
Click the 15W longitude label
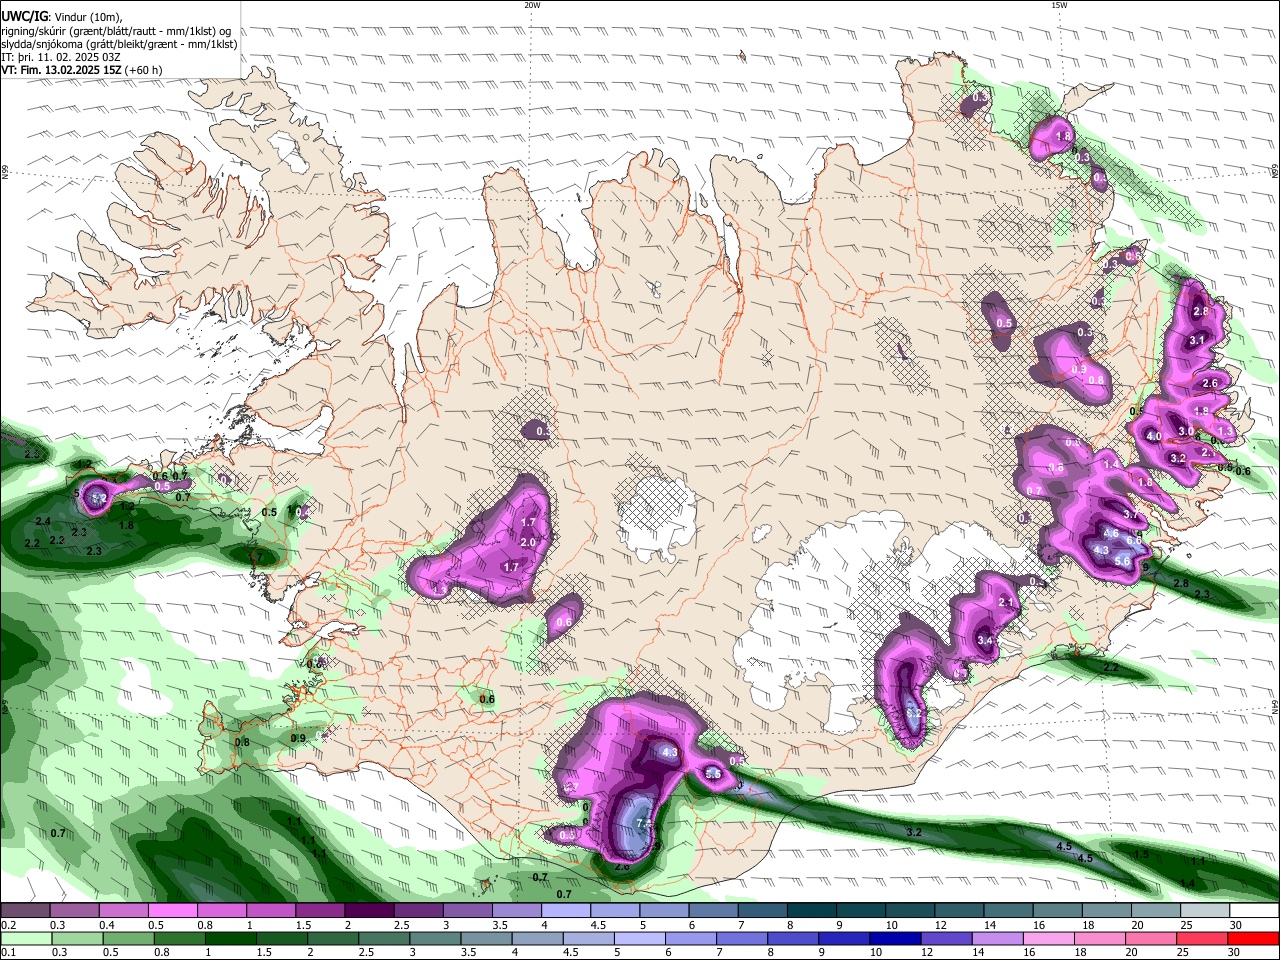click(1058, 5)
